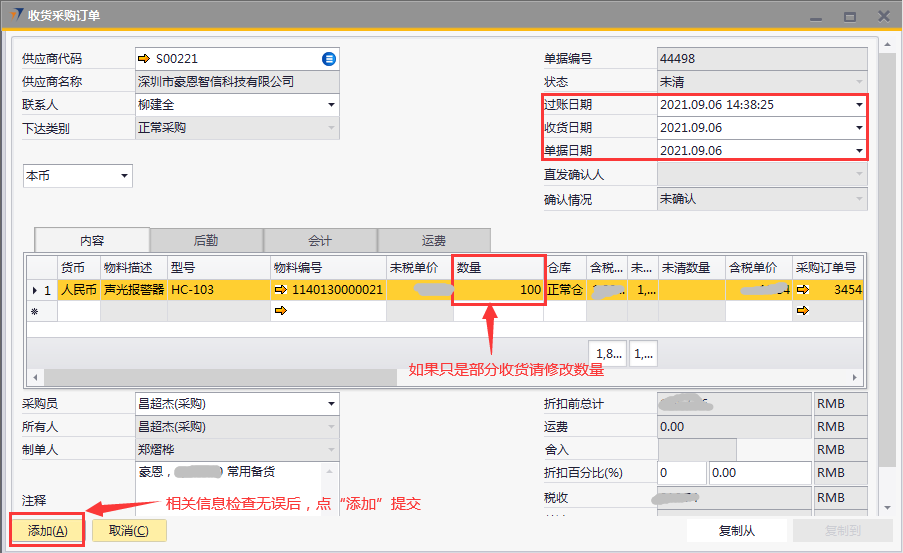This screenshot has width=903, height=553.
Task: Click orange link arrow beside supplier code S00221
Action: (144, 59)
